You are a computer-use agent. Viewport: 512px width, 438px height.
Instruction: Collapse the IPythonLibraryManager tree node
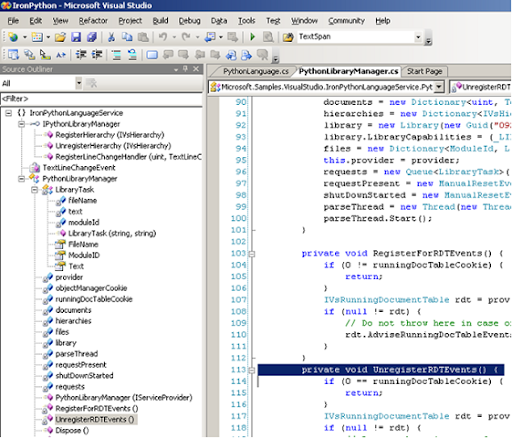coord(22,124)
